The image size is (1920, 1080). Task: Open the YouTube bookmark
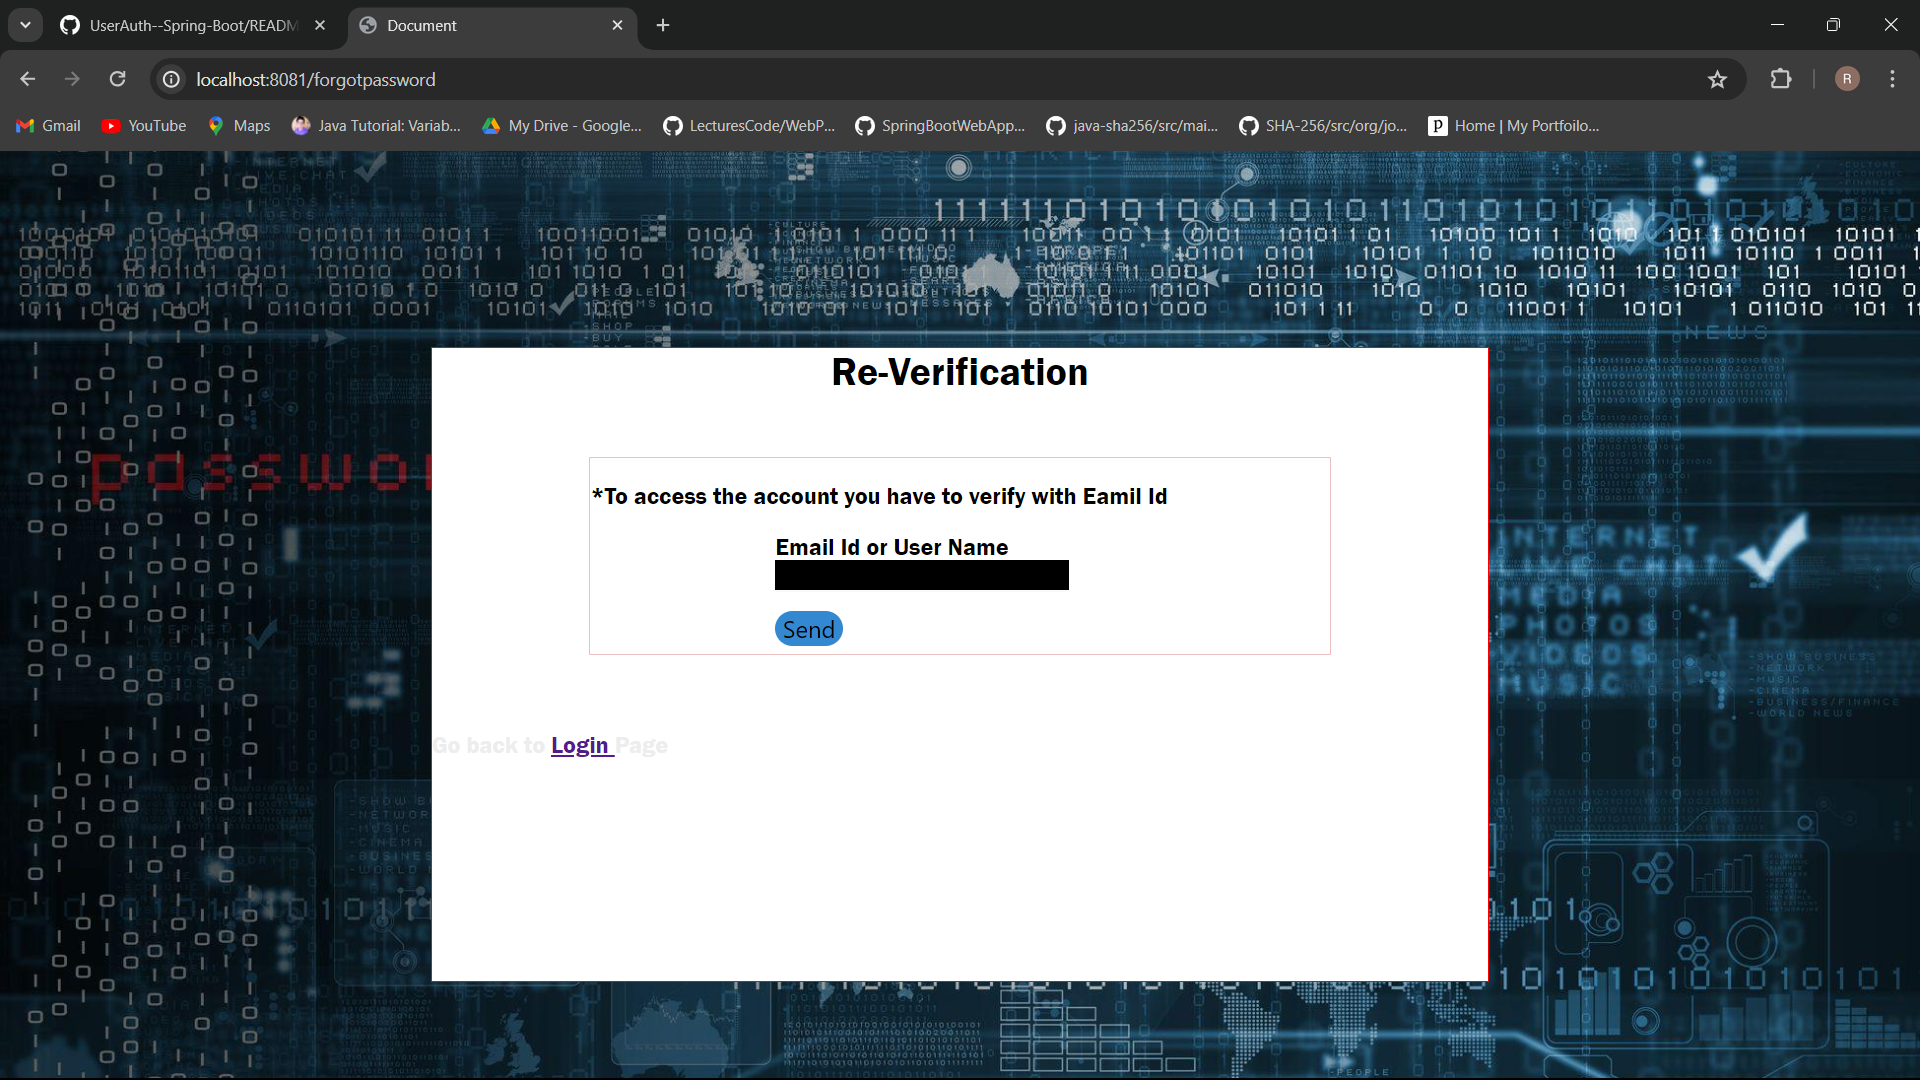144,126
